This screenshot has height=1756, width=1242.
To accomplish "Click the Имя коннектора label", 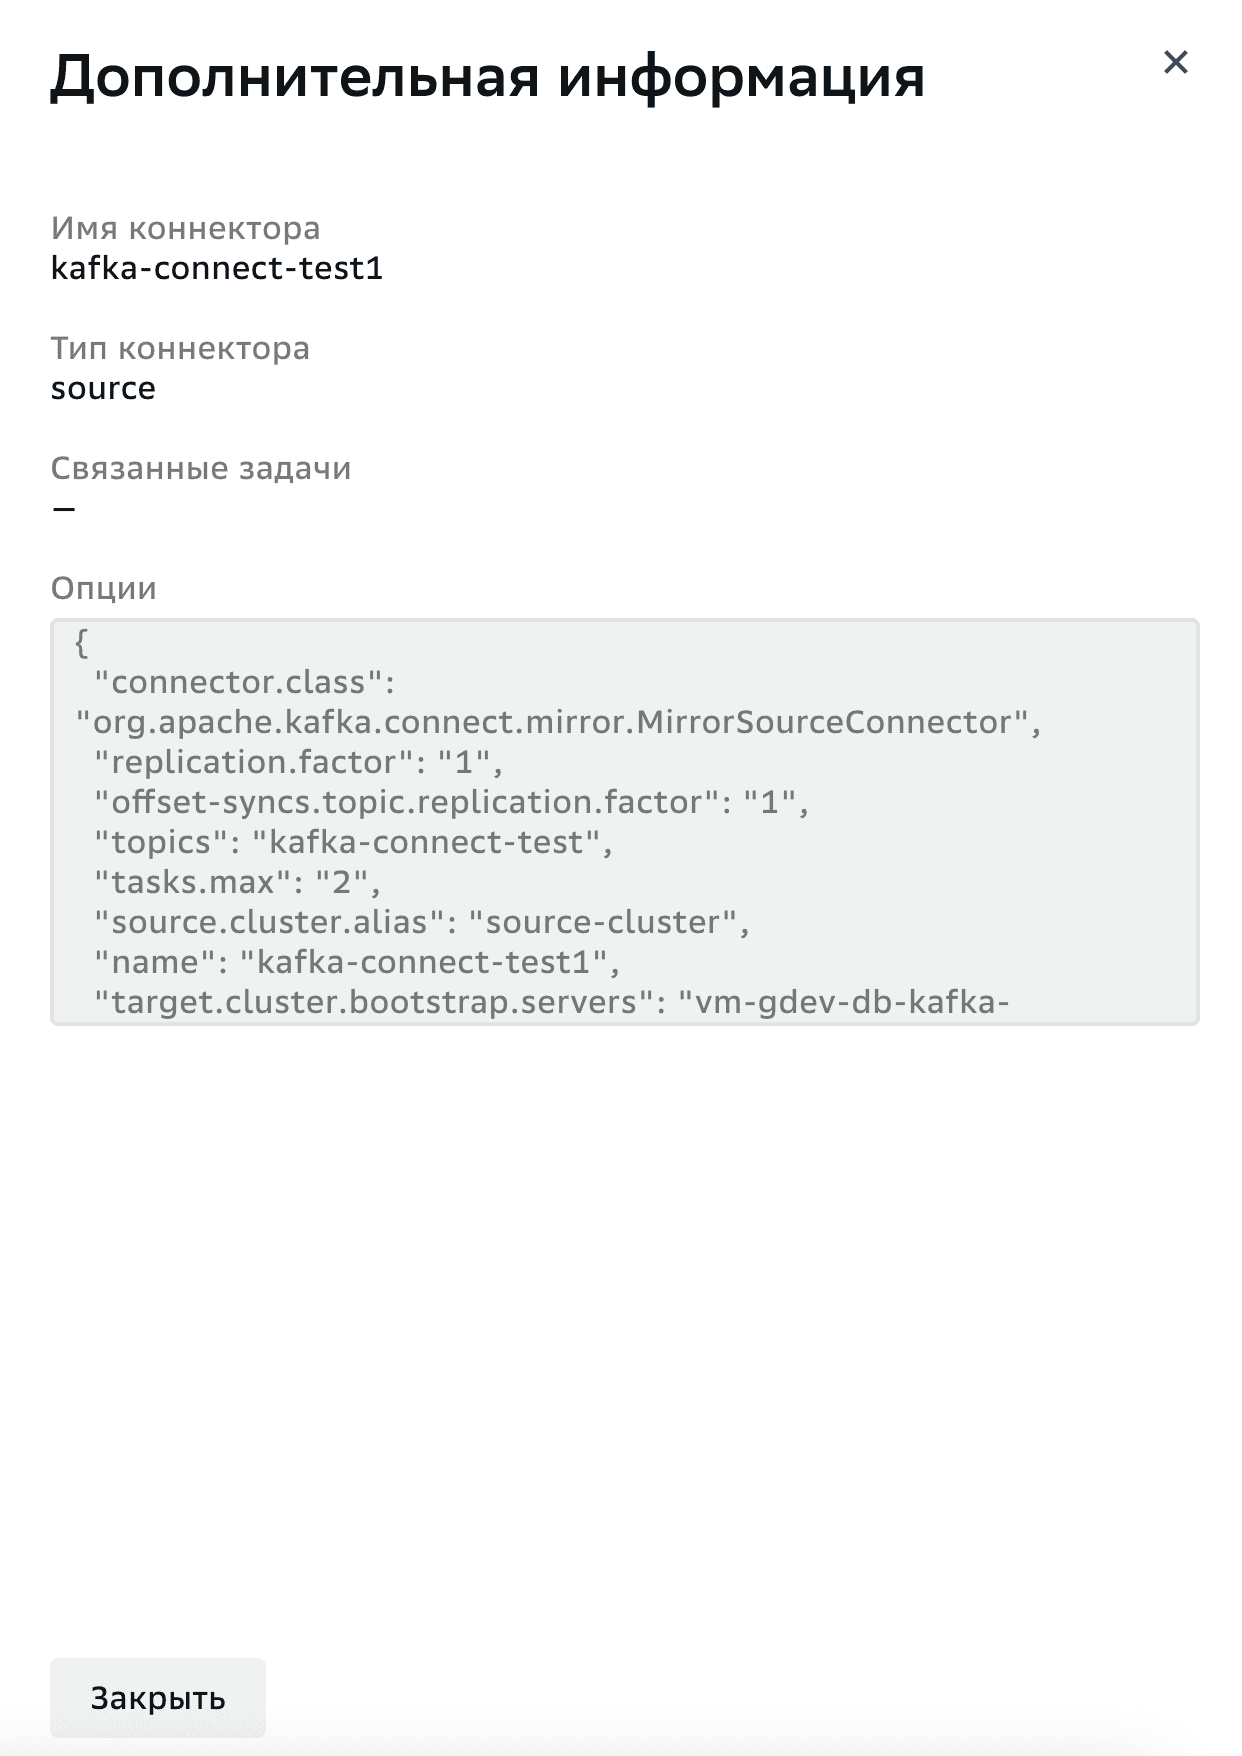I will point(185,229).
